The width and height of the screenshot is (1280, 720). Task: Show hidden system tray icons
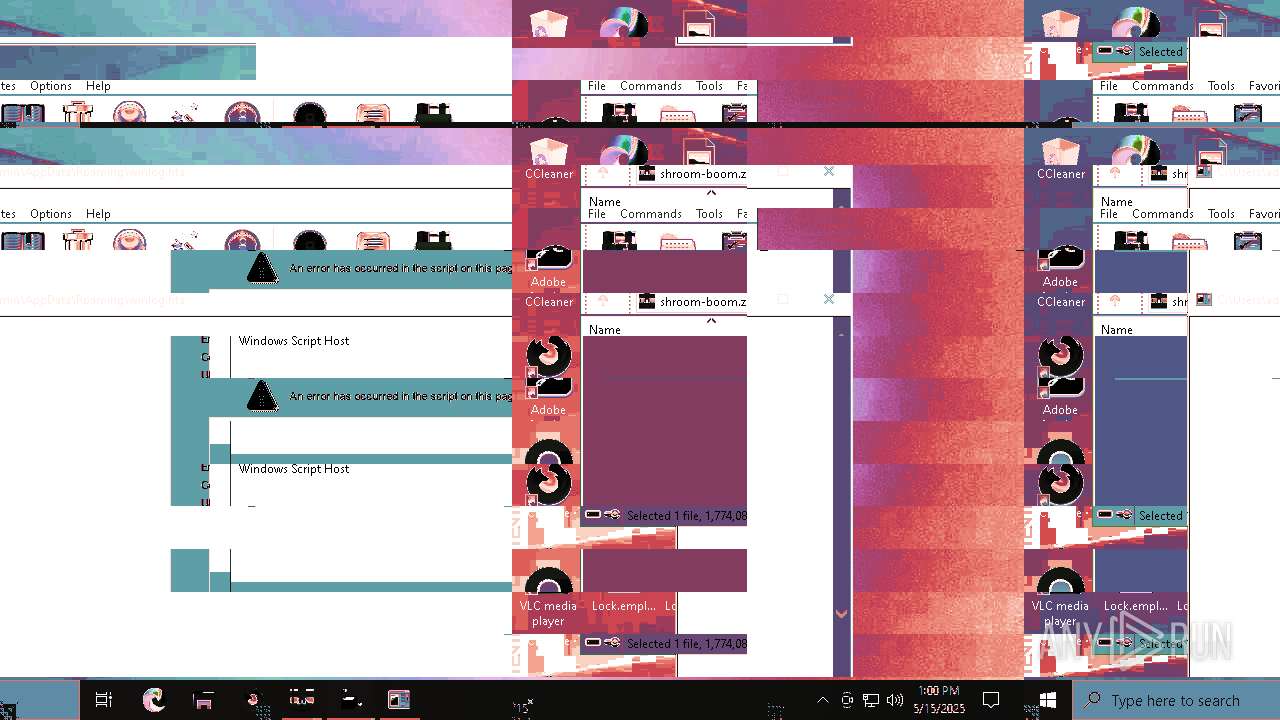(x=822, y=700)
